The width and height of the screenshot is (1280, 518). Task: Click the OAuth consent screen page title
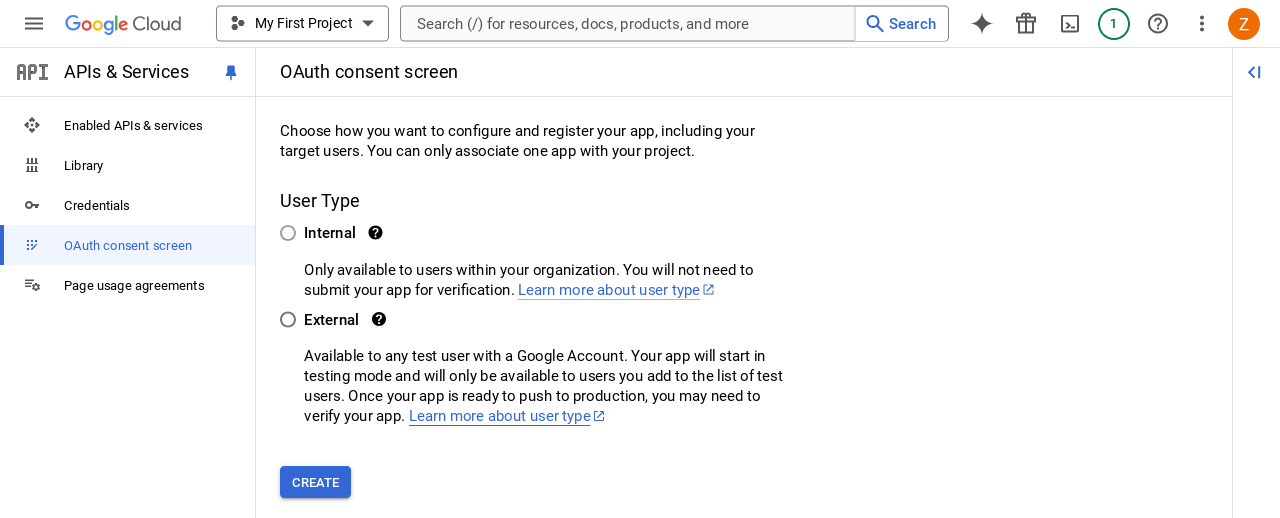point(369,72)
